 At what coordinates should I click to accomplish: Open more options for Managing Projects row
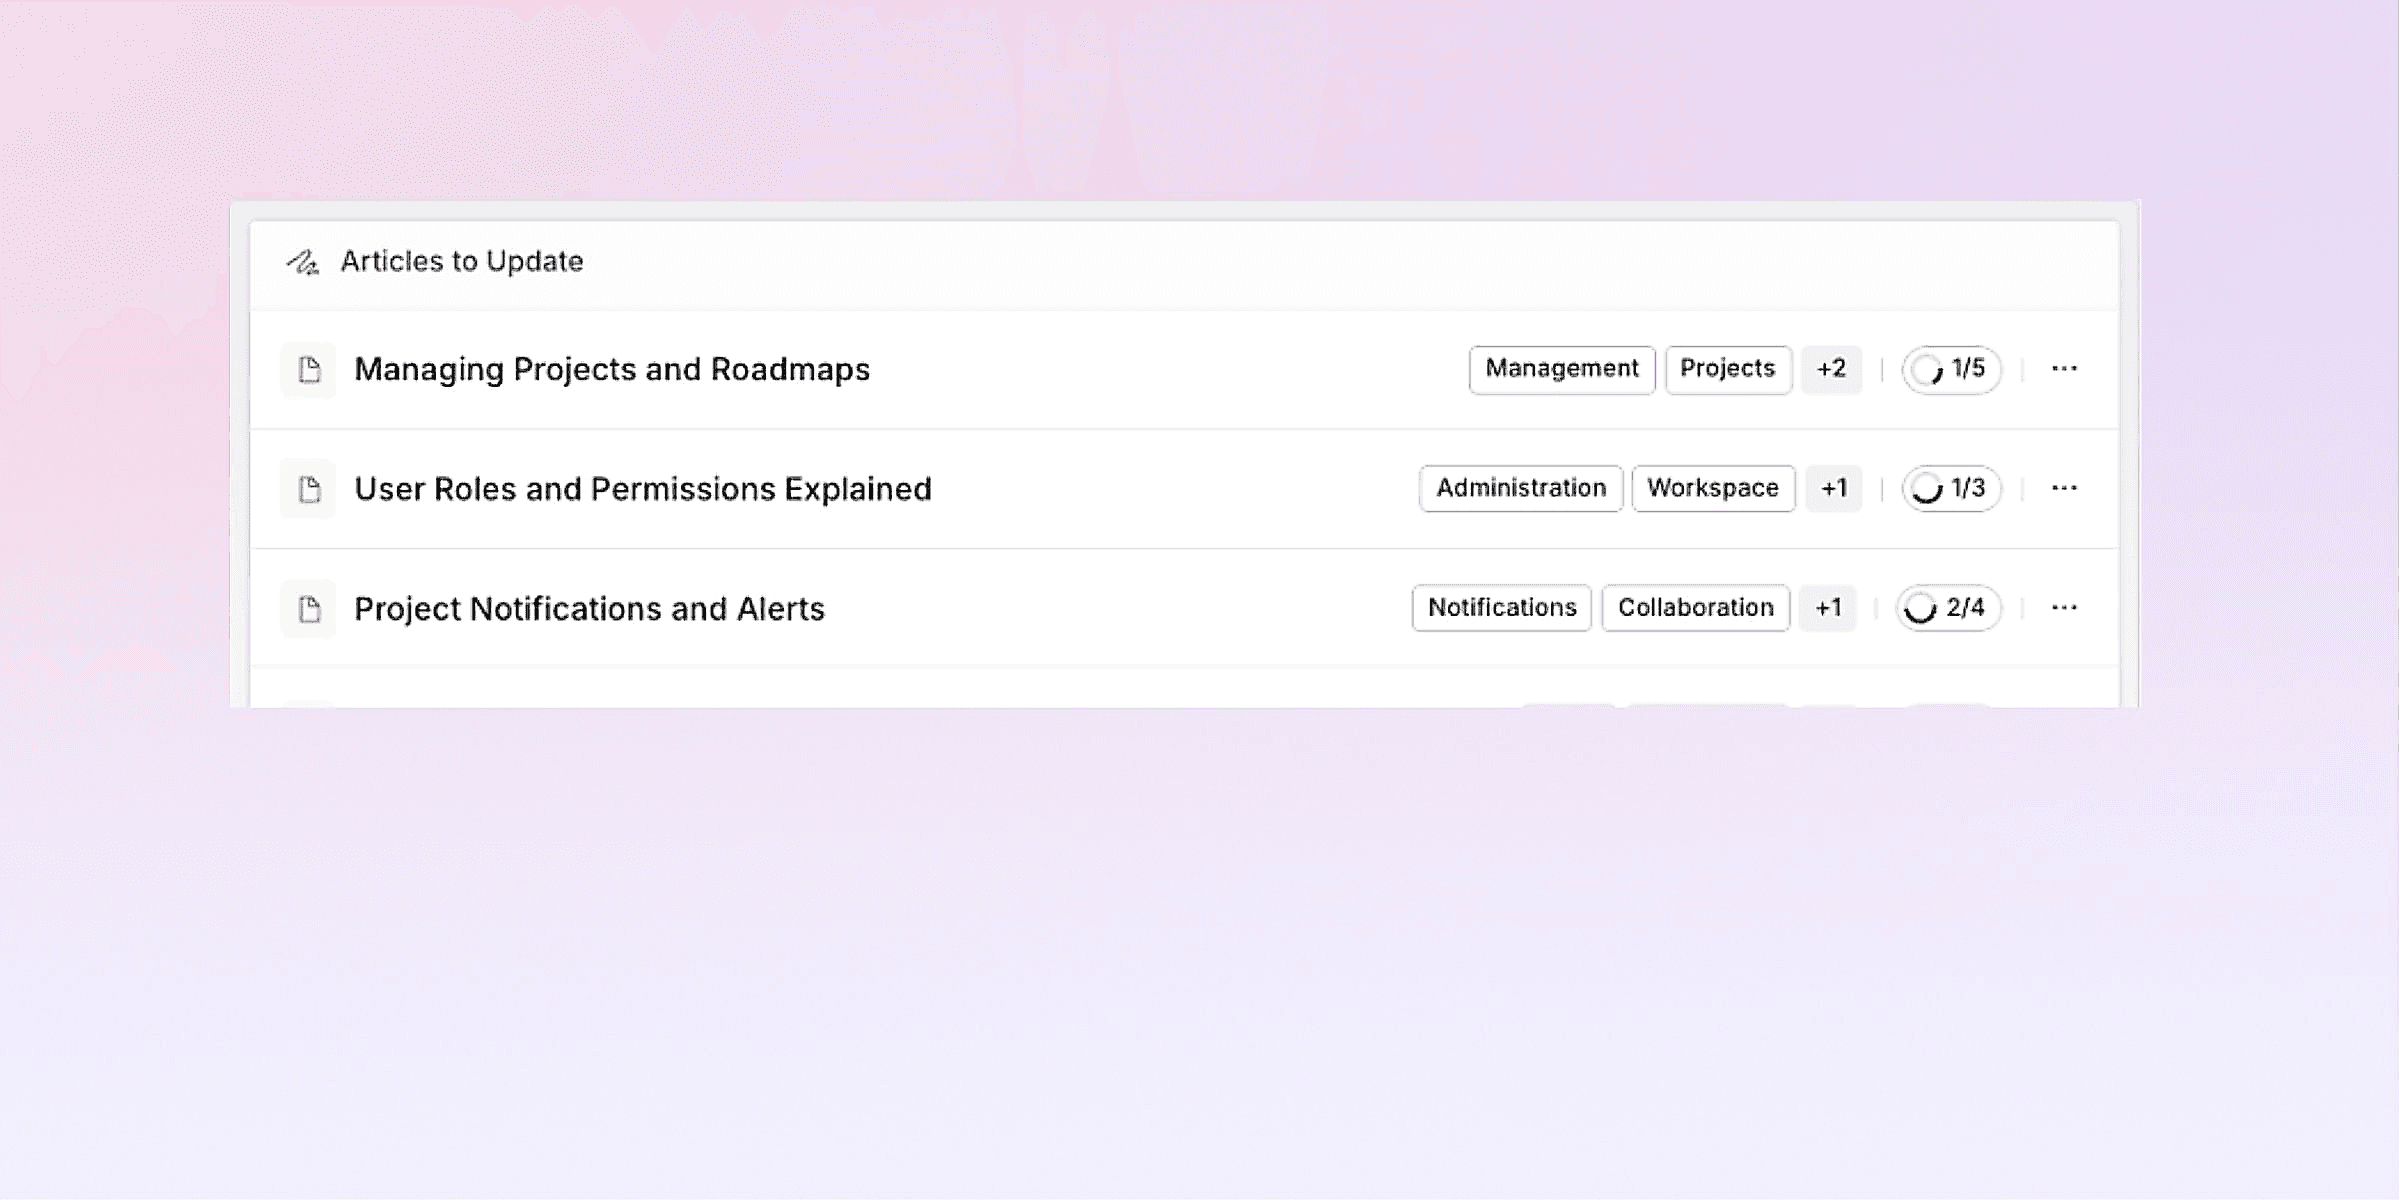point(2064,369)
